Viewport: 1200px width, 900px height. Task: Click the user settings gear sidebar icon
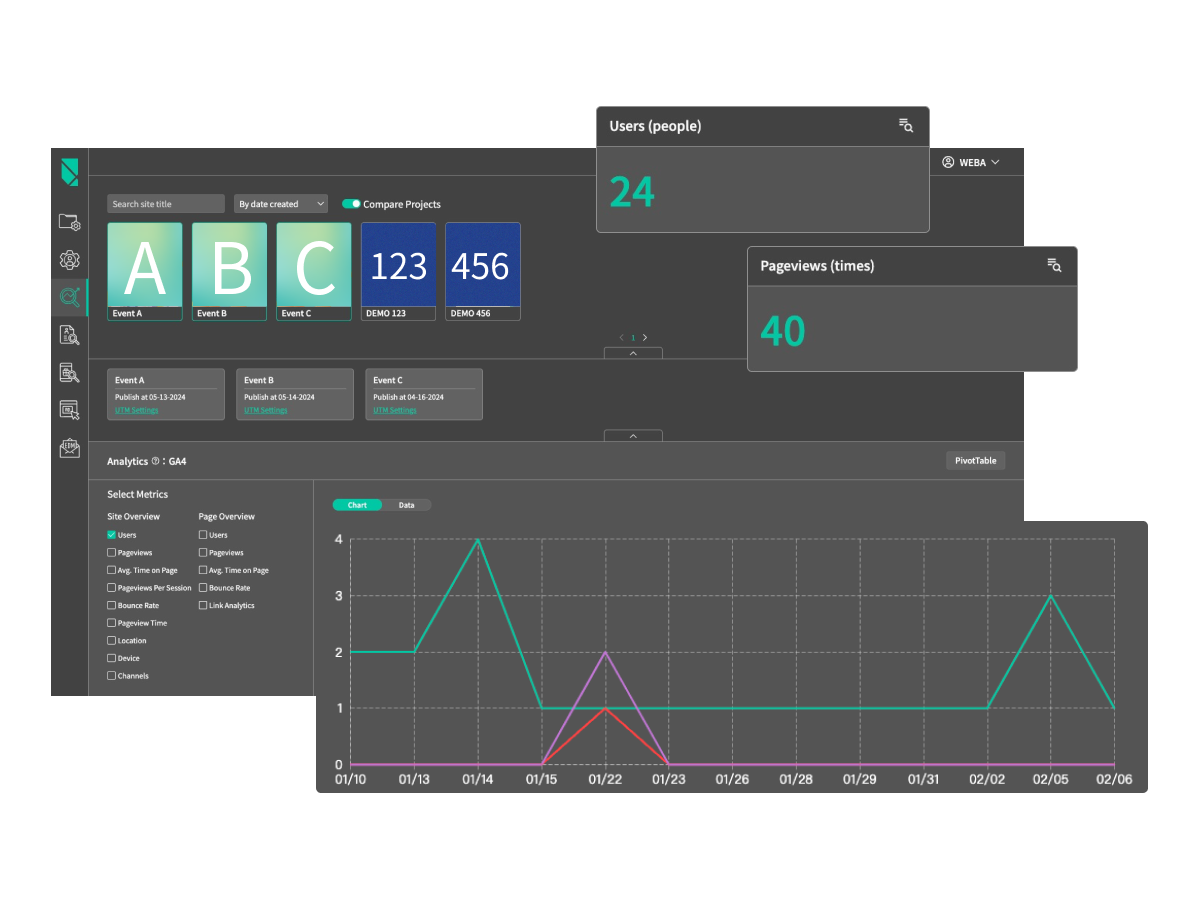[69, 260]
